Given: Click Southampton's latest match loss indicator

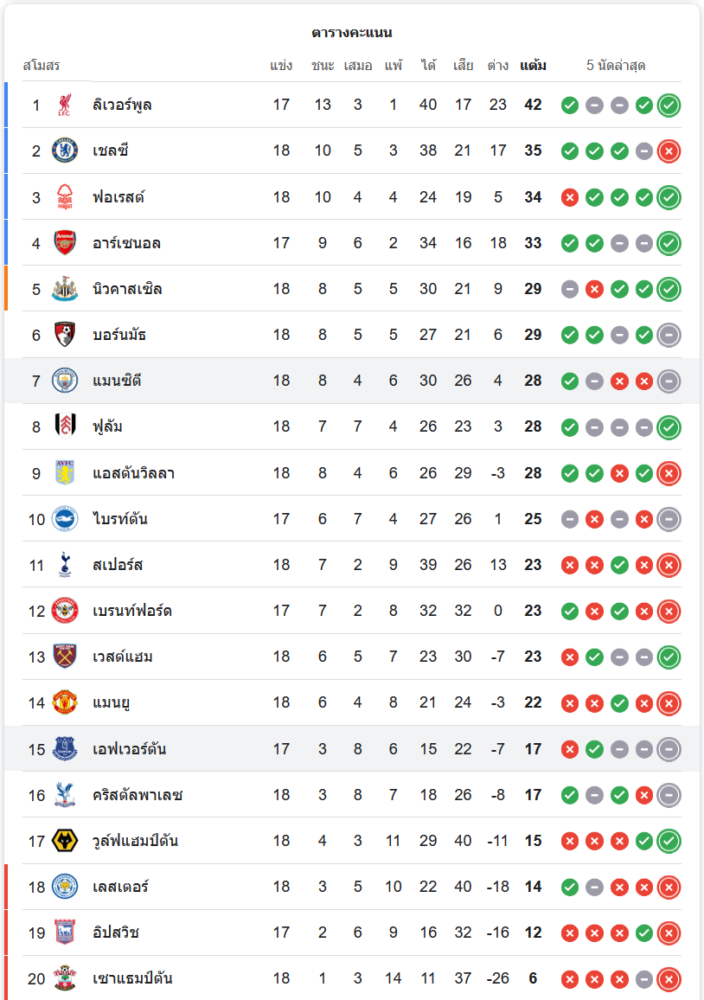Looking at the screenshot, I should point(669,979).
